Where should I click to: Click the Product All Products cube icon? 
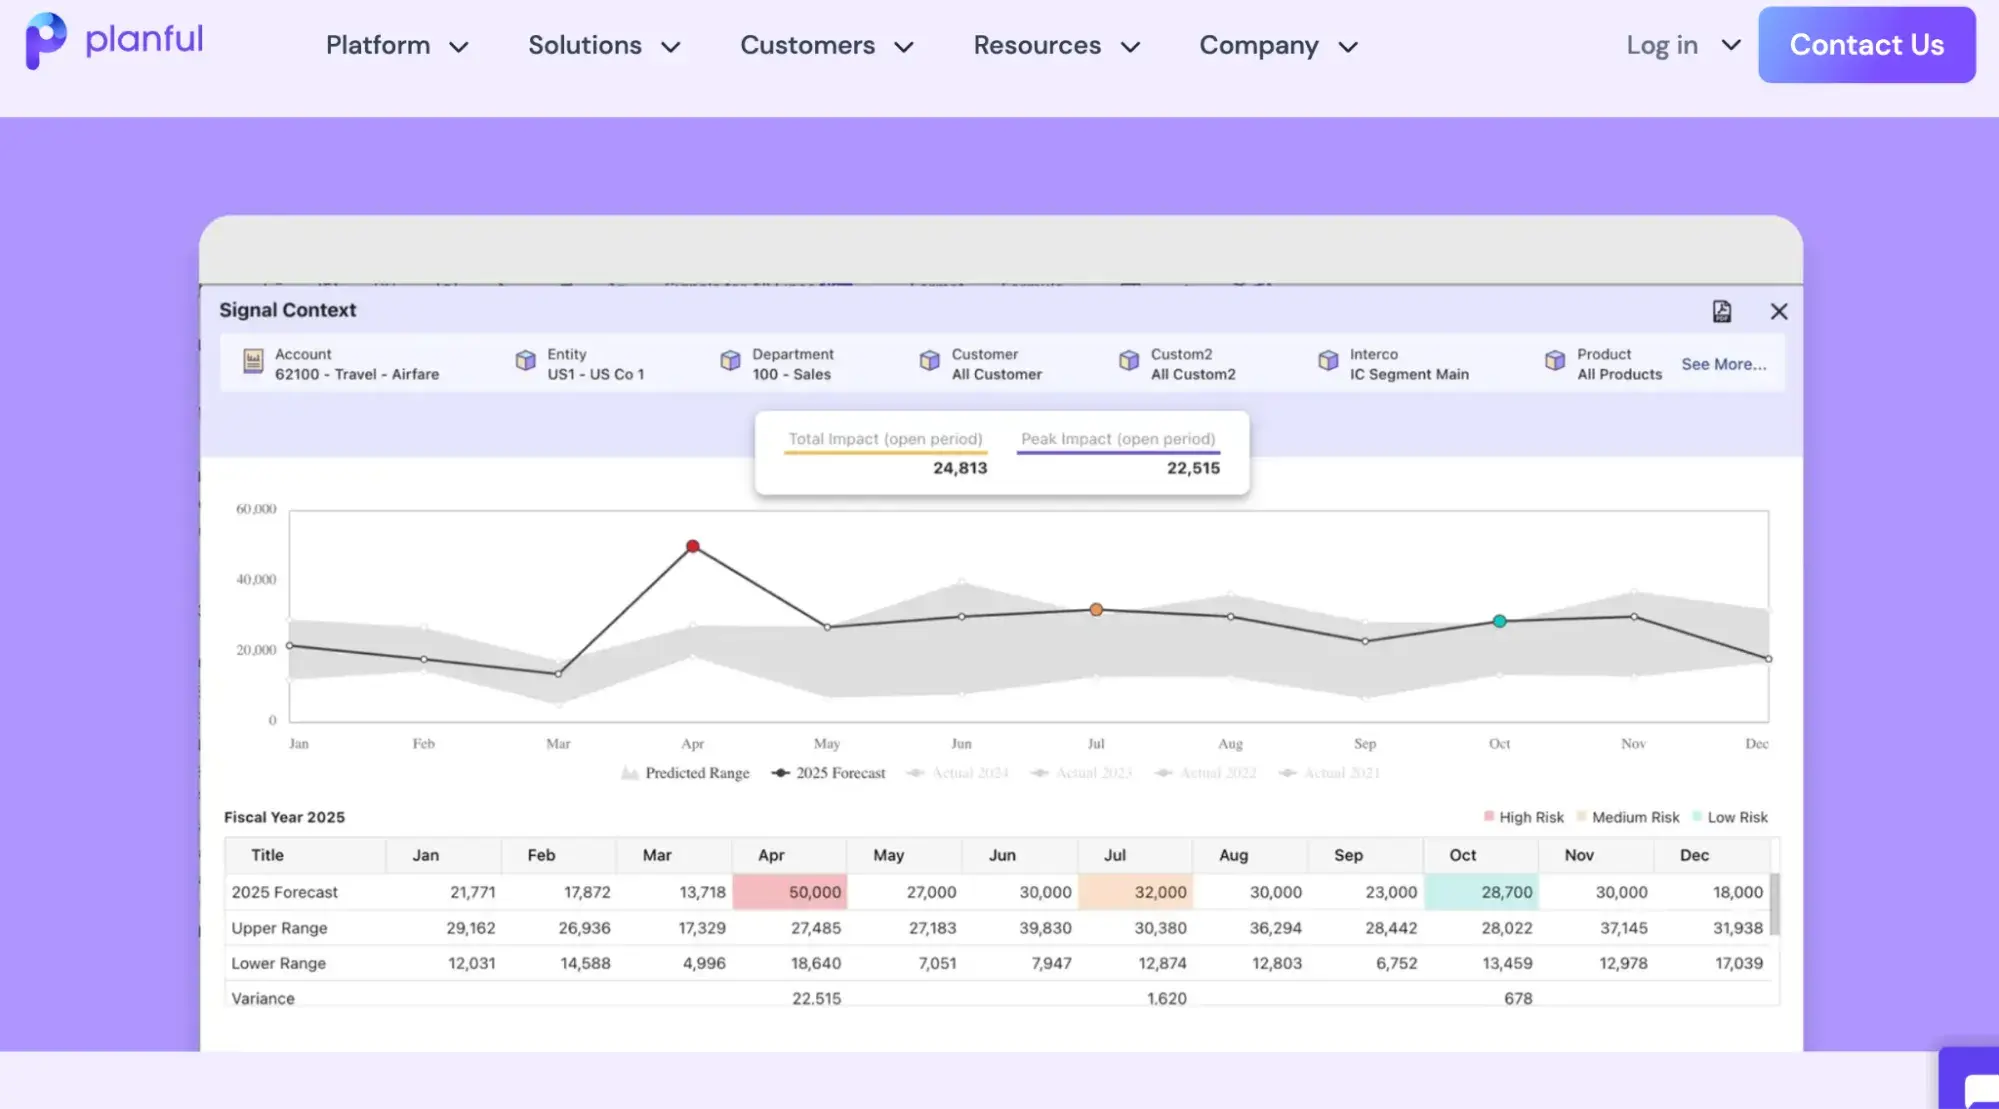[x=1554, y=361]
